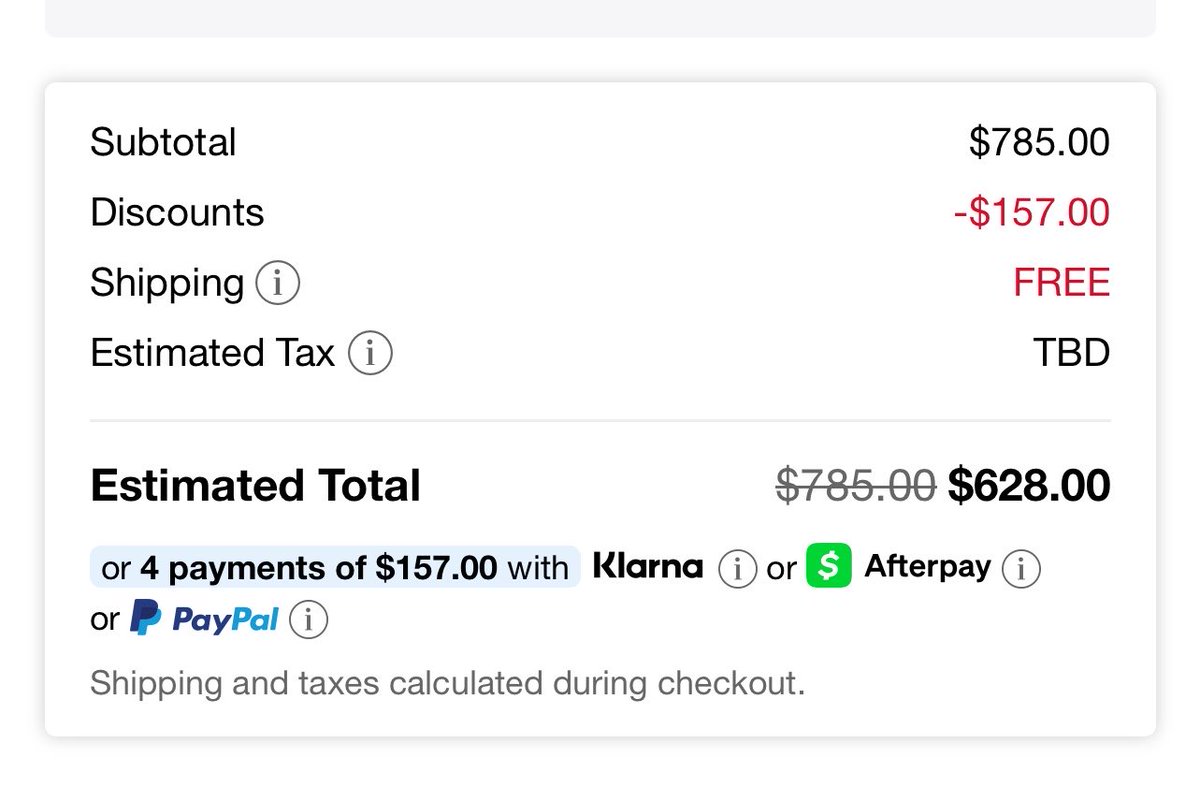The width and height of the screenshot is (1200, 787).
Task: Select the Klarna logo
Action: coord(648,567)
